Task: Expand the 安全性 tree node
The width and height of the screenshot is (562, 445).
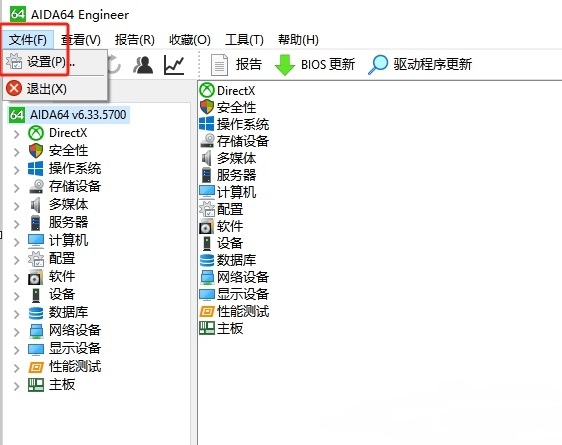Action: (16, 152)
